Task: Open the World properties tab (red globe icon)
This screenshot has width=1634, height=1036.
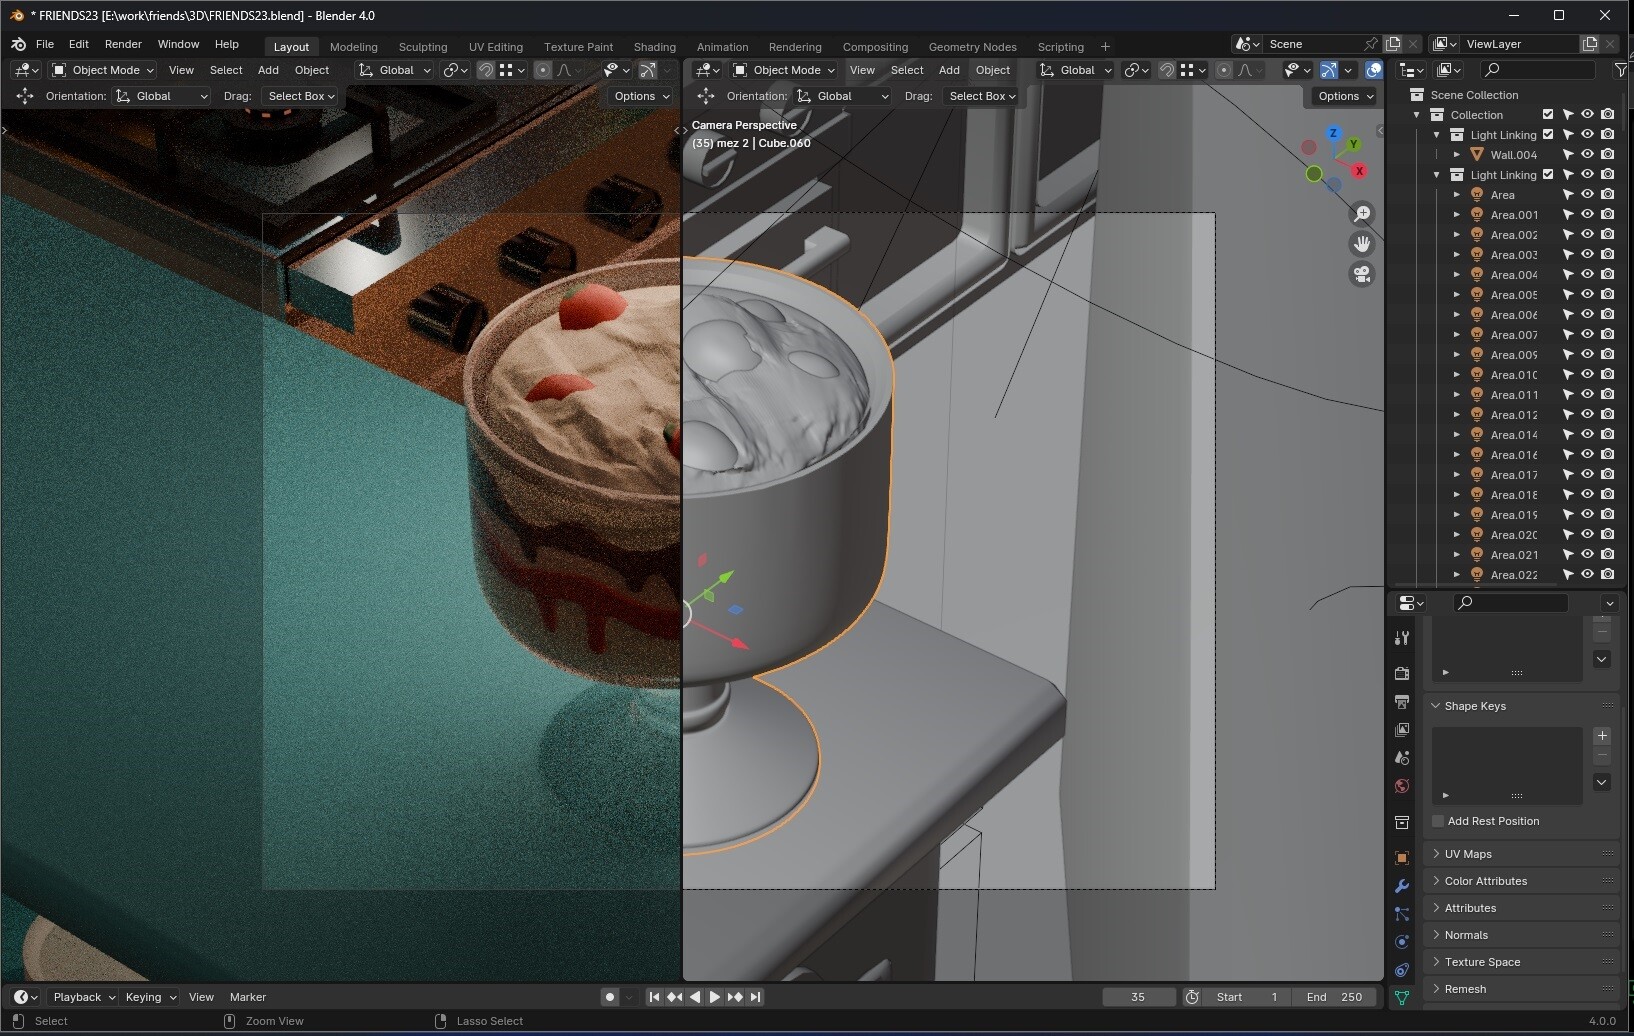Action: click(1401, 786)
